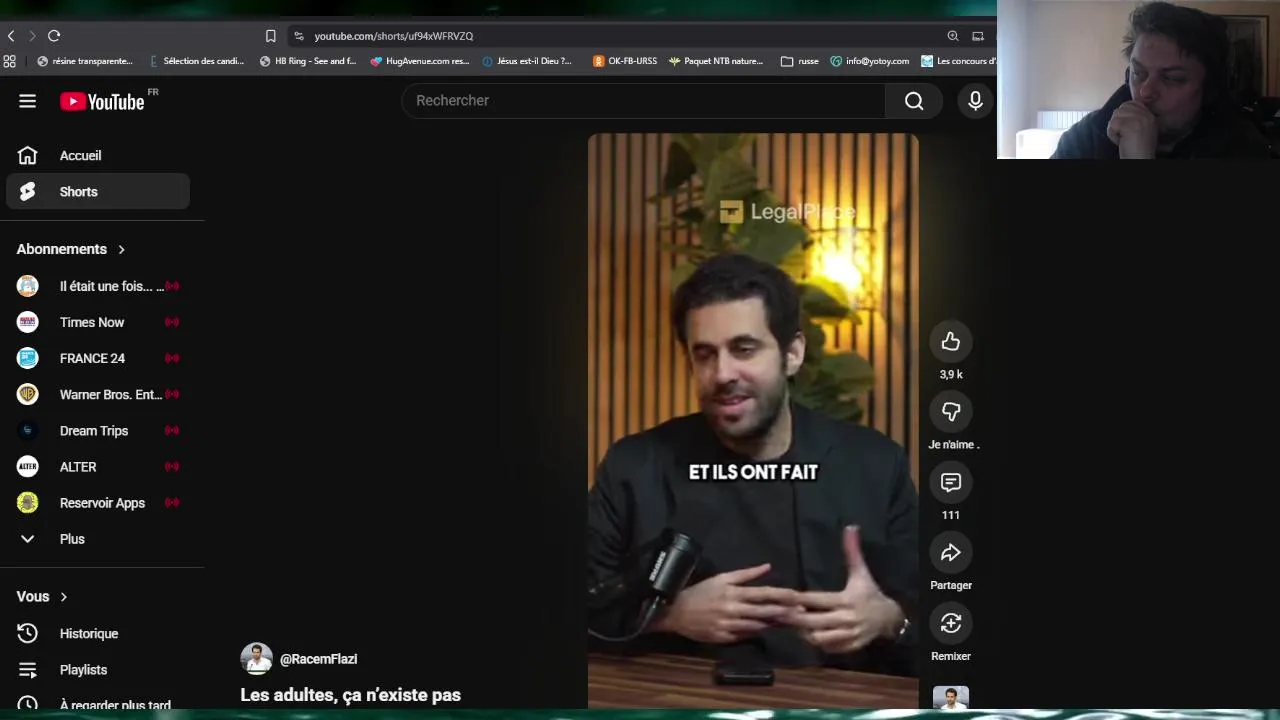Viewport: 1280px width, 720px height.
Task: Open the 'Il était une fois...' subscription
Action: tap(98, 286)
